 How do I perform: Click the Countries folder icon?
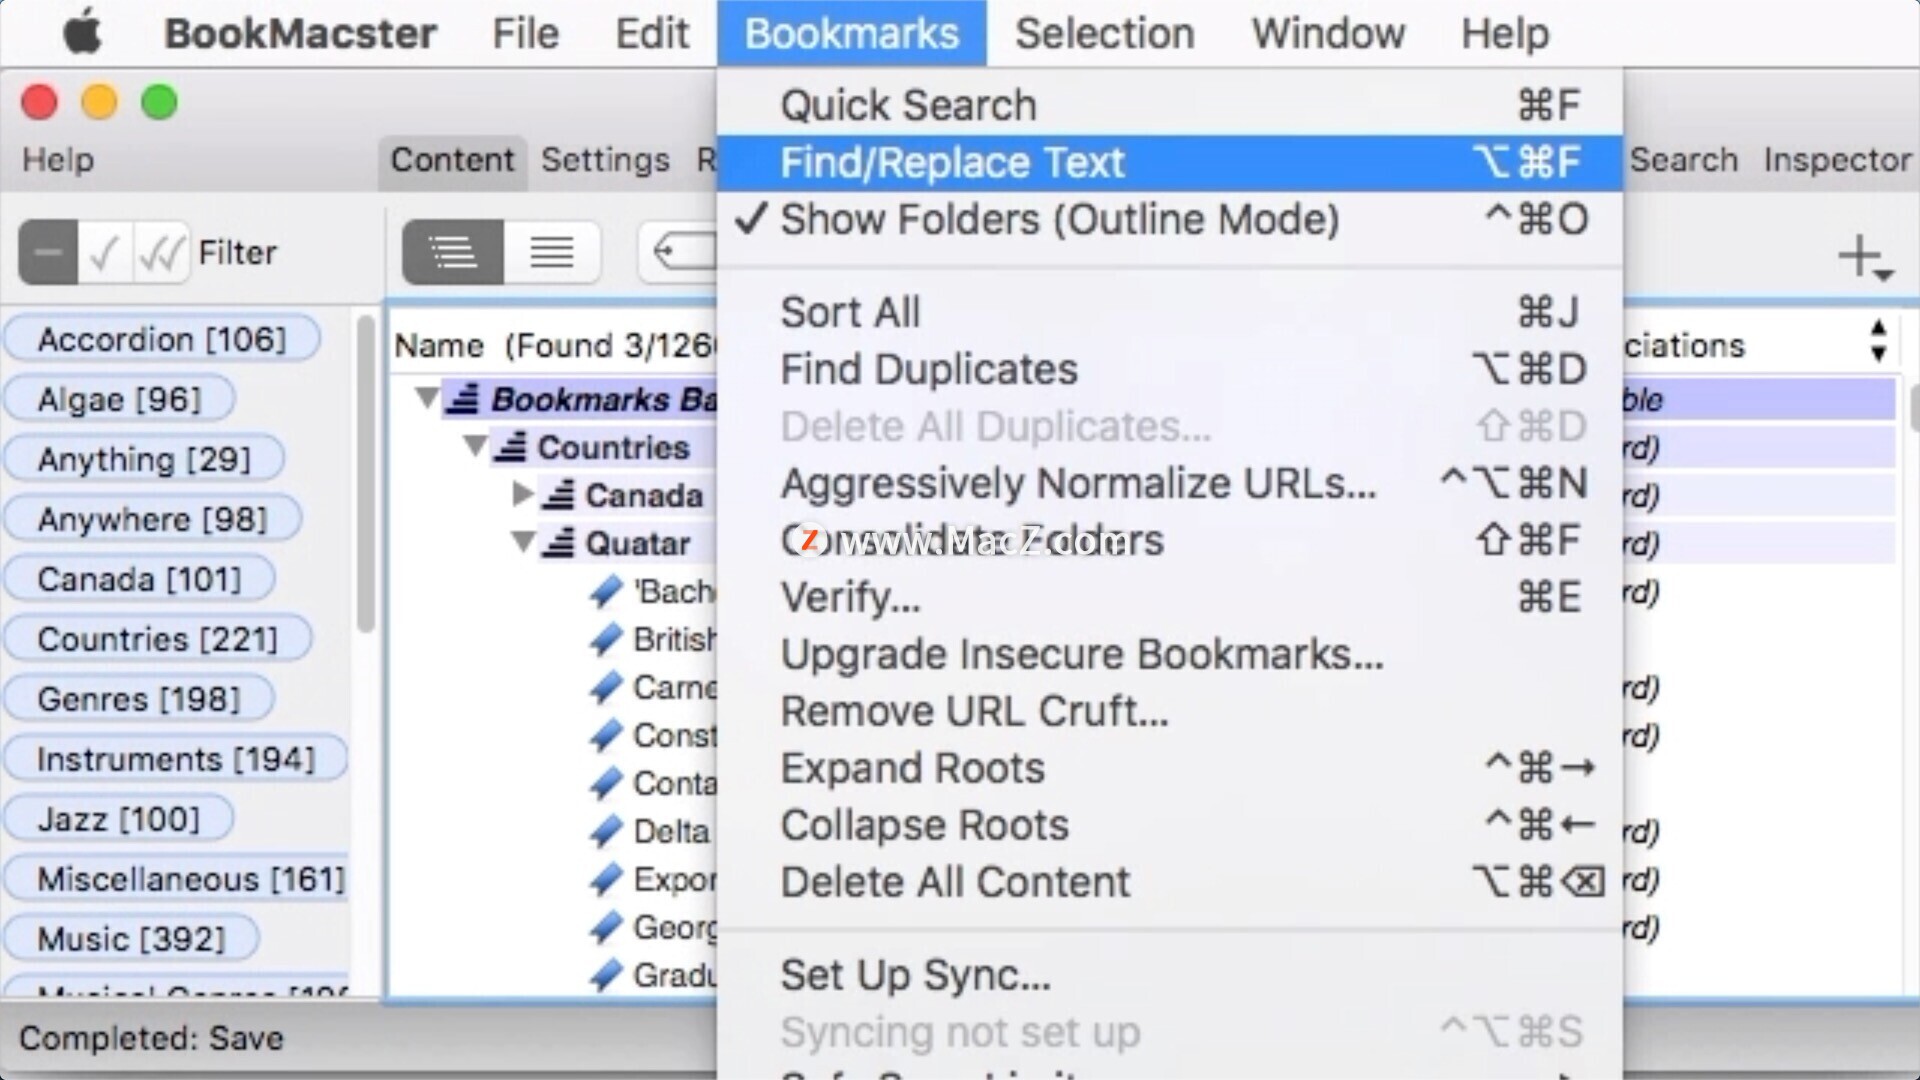pyautogui.click(x=510, y=447)
